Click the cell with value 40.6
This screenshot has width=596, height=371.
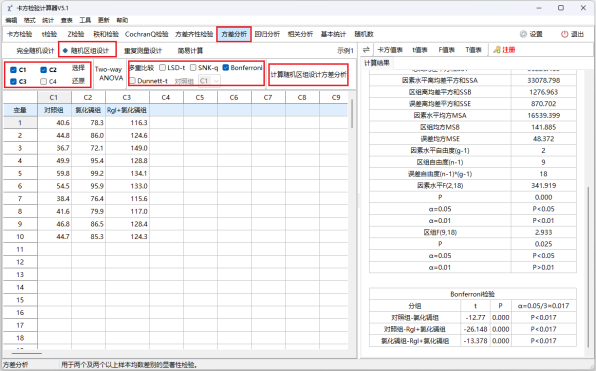(x=54, y=123)
